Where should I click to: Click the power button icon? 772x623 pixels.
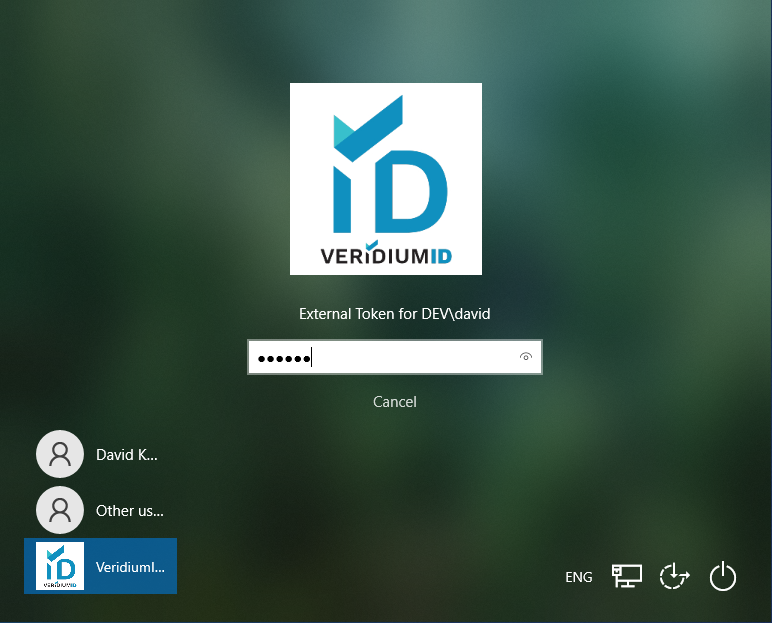click(722, 577)
